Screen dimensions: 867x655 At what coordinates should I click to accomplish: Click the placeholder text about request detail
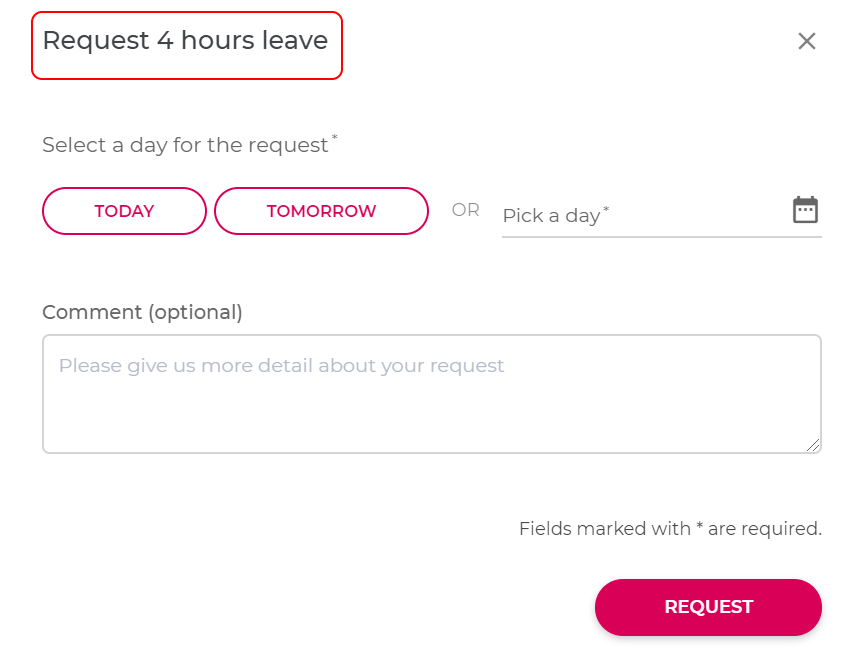tap(281, 366)
